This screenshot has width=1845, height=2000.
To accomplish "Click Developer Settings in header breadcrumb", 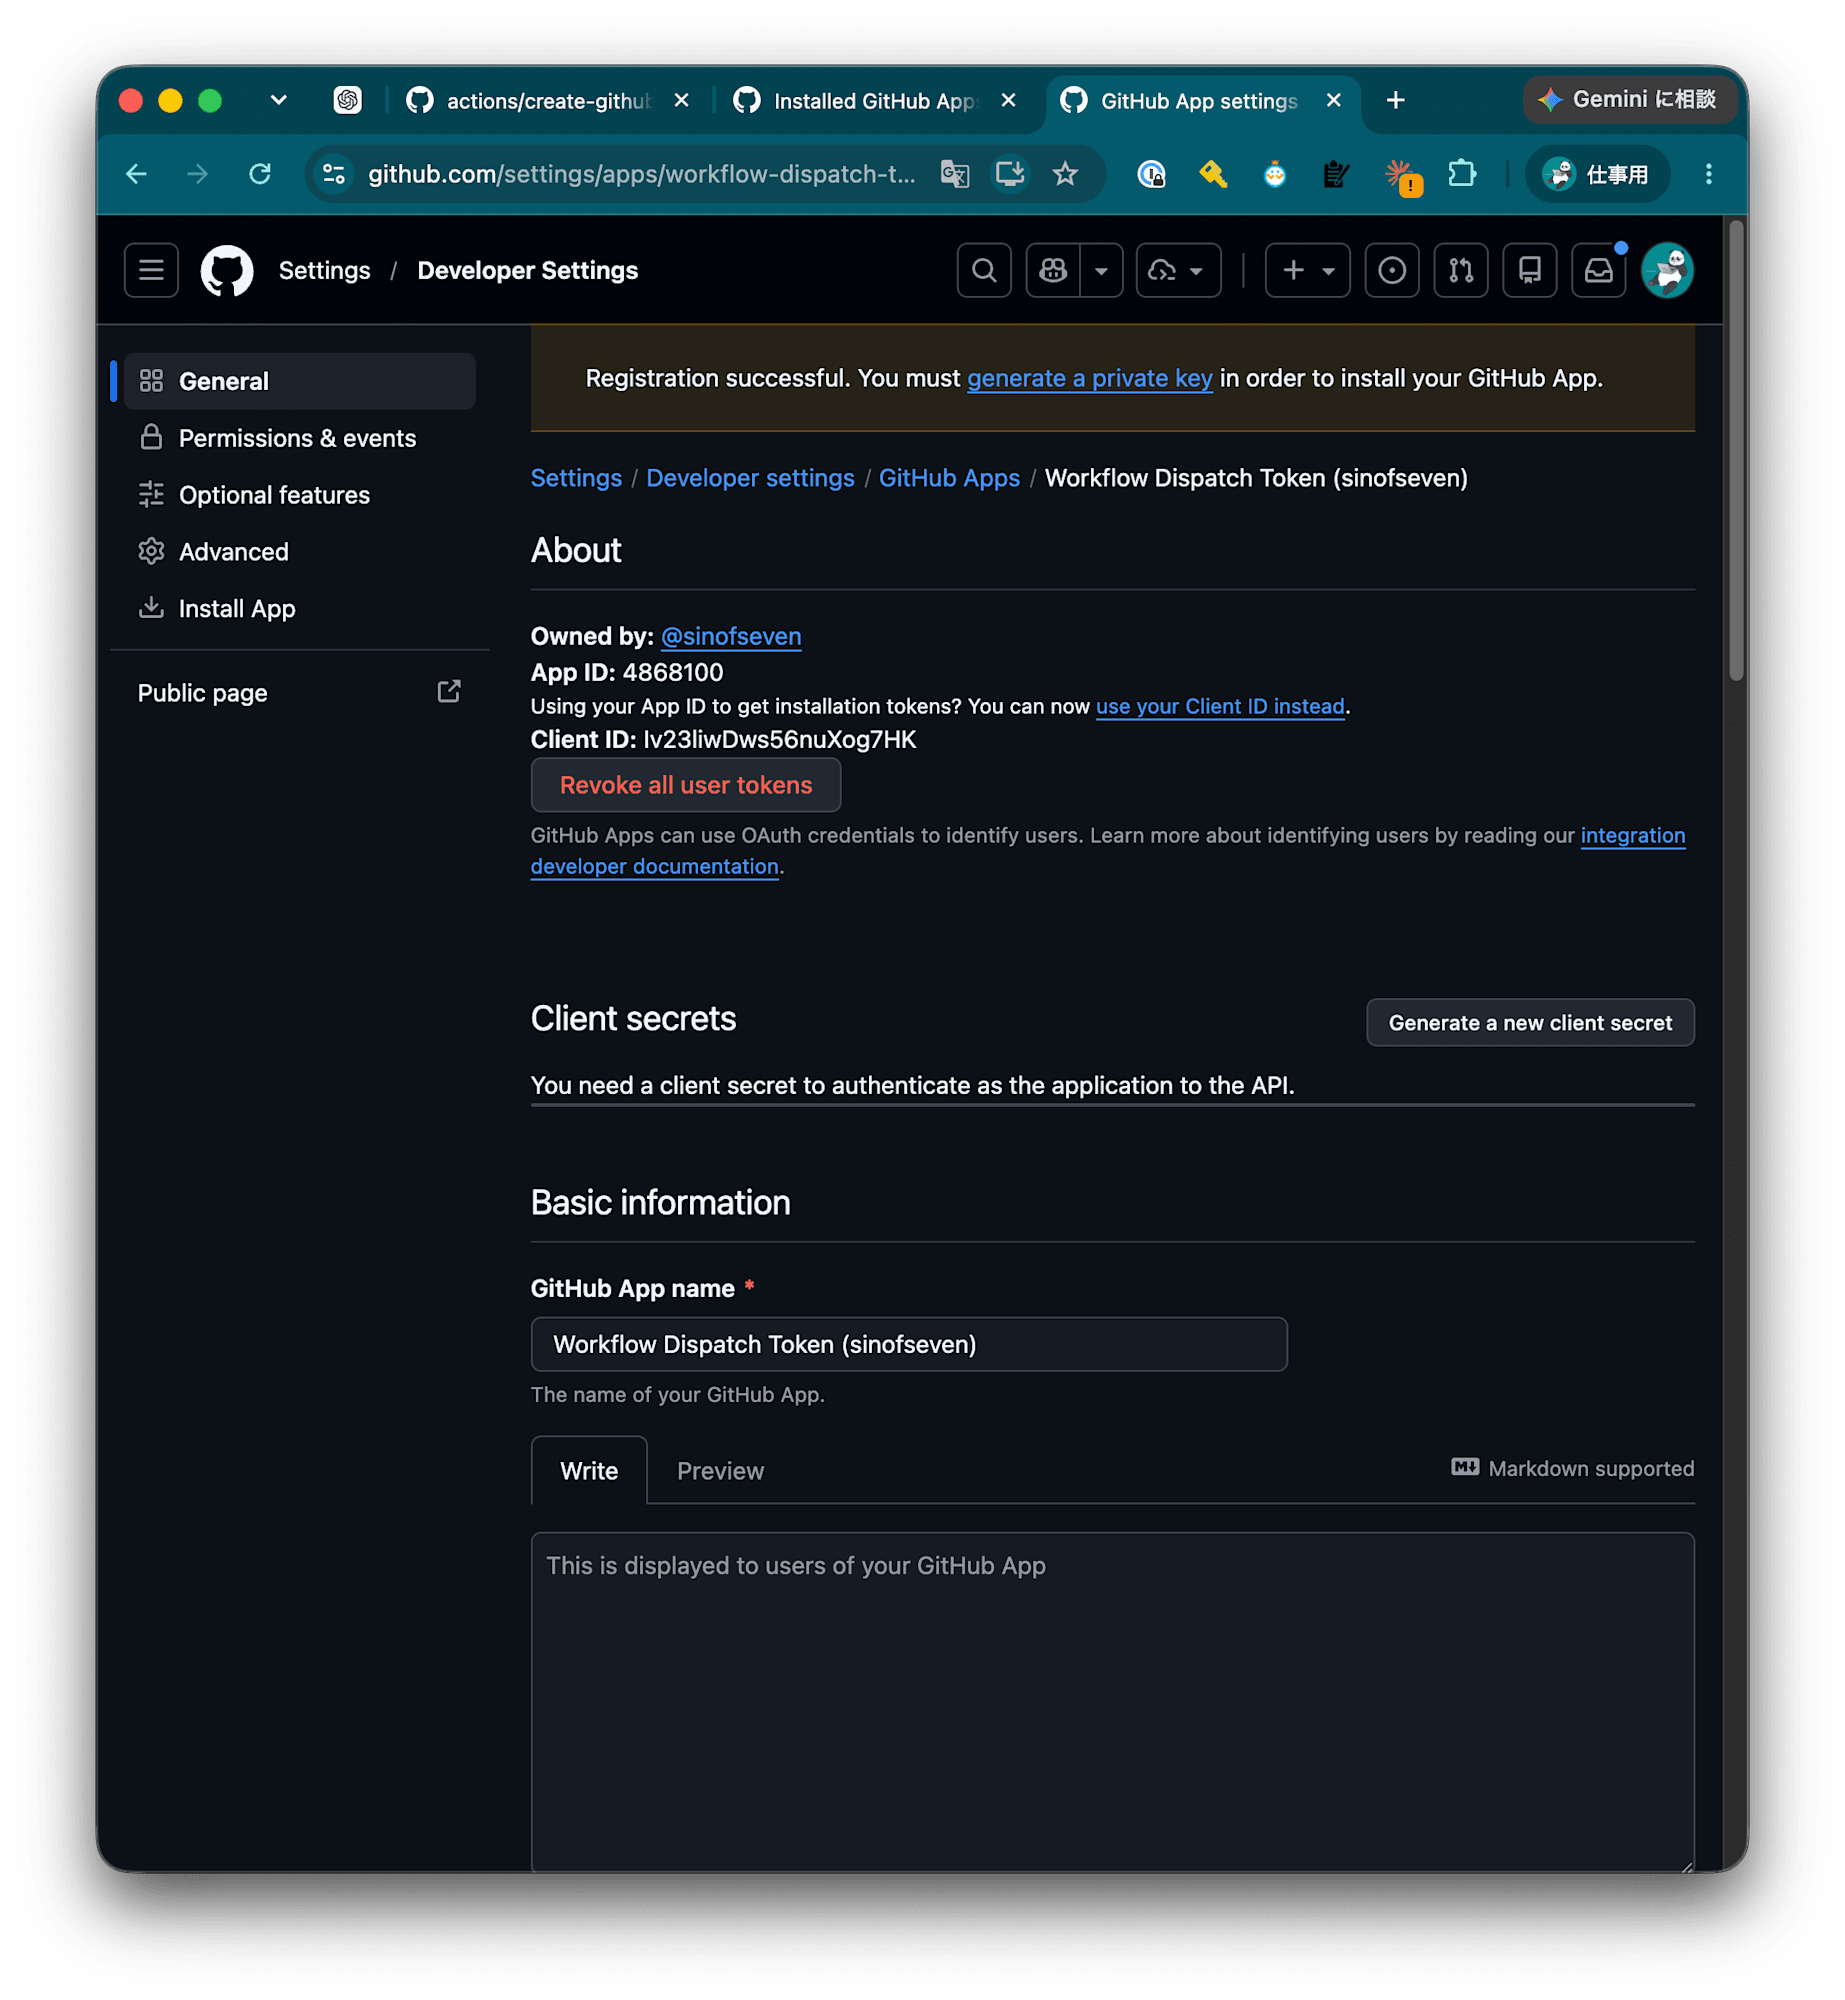I will 527,270.
